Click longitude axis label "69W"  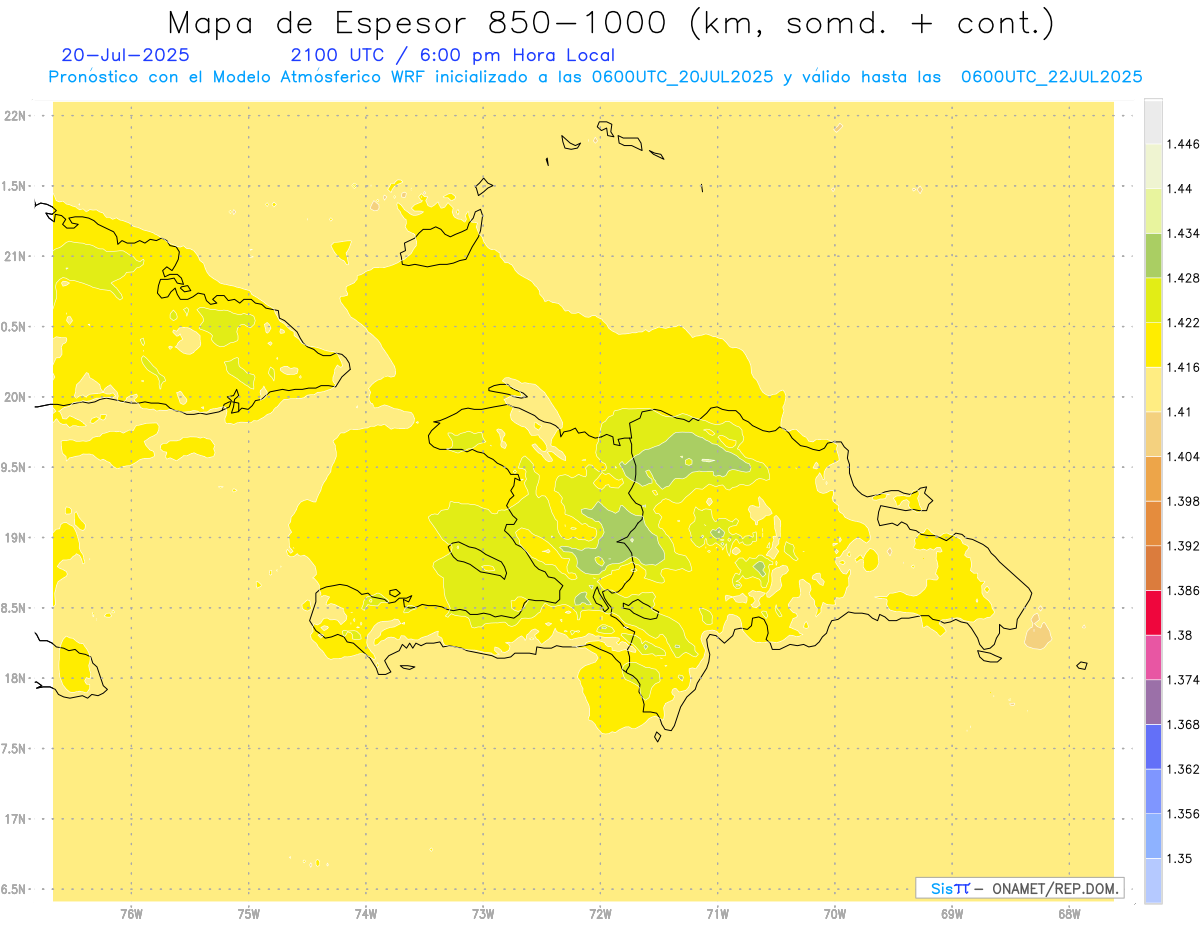[952, 913]
